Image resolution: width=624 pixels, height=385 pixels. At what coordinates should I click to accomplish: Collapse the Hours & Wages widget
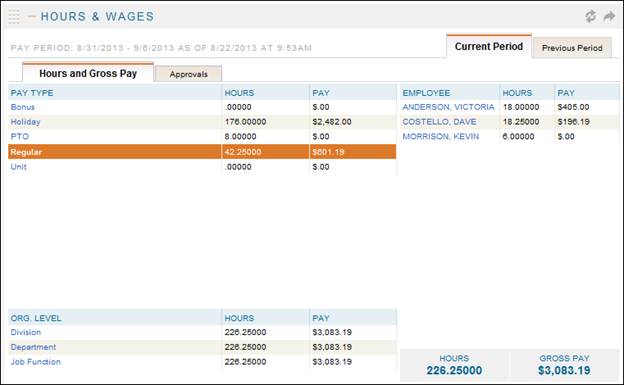(32, 17)
